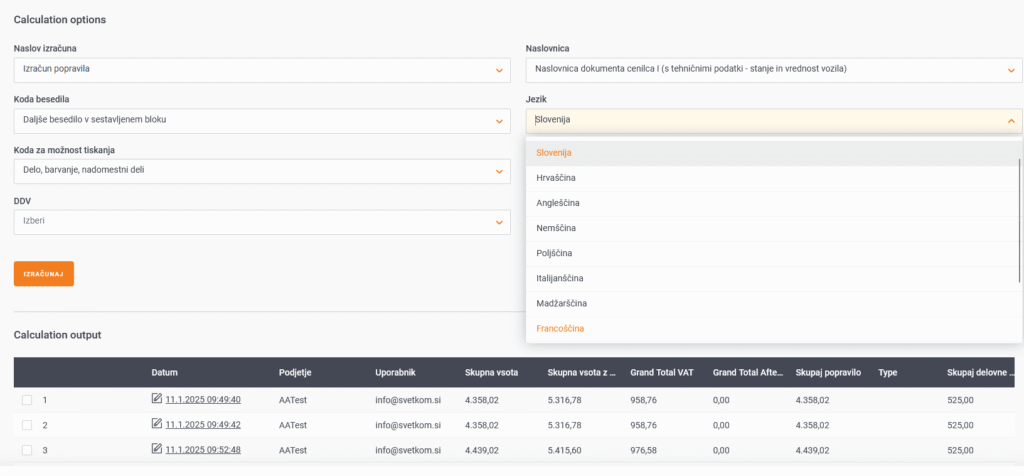Open the 11.1.2025 09:52:48 date link
This screenshot has width=1024, height=476.
click(203, 449)
